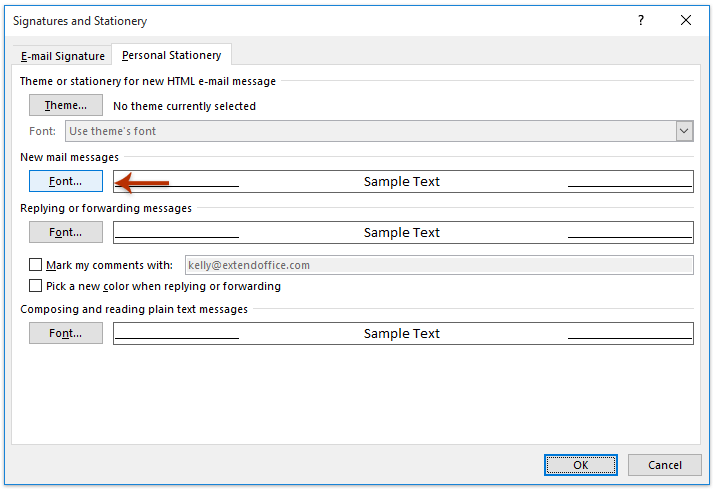The width and height of the screenshot is (716, 491).
Task: Dismiss dialog with Cancel button
Action: click(x=664, y=465)
